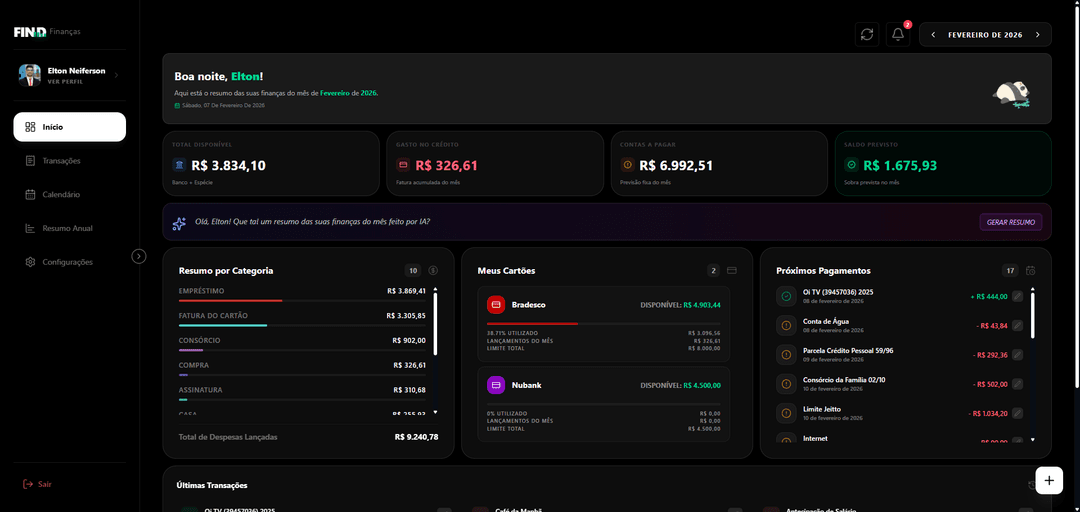
Task: Open the Calendário menu item
Action: coord(70,194)
